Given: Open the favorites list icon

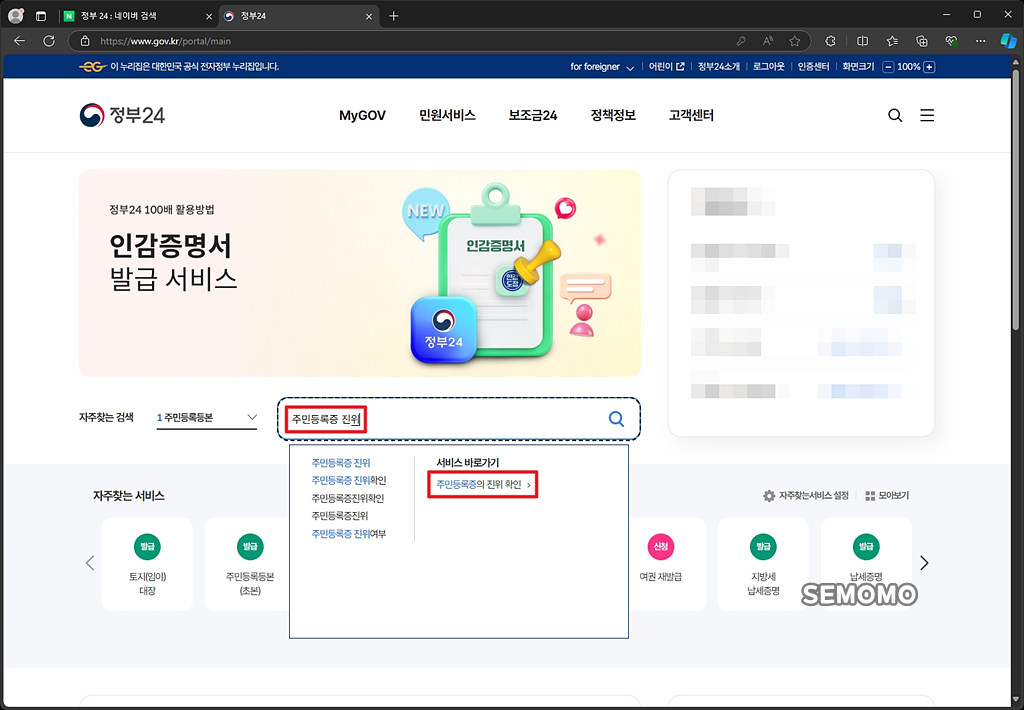Looking at the screenshot, I should click(892, 41).
